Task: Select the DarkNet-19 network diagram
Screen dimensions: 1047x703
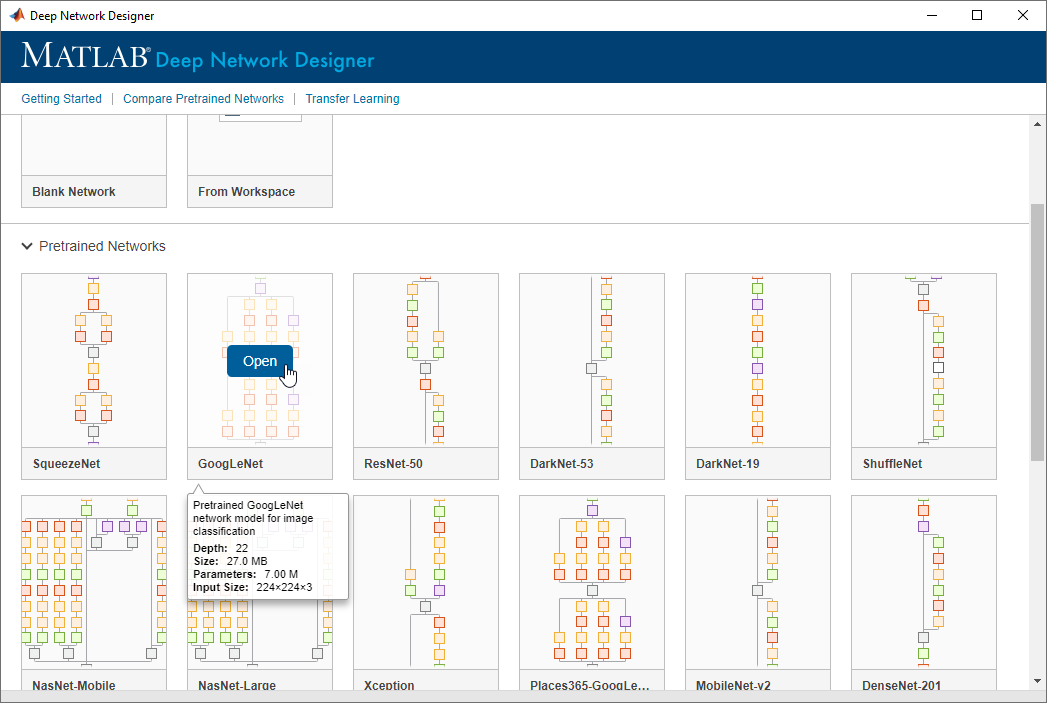Action: pyautogui.click(x=758, y=360)
